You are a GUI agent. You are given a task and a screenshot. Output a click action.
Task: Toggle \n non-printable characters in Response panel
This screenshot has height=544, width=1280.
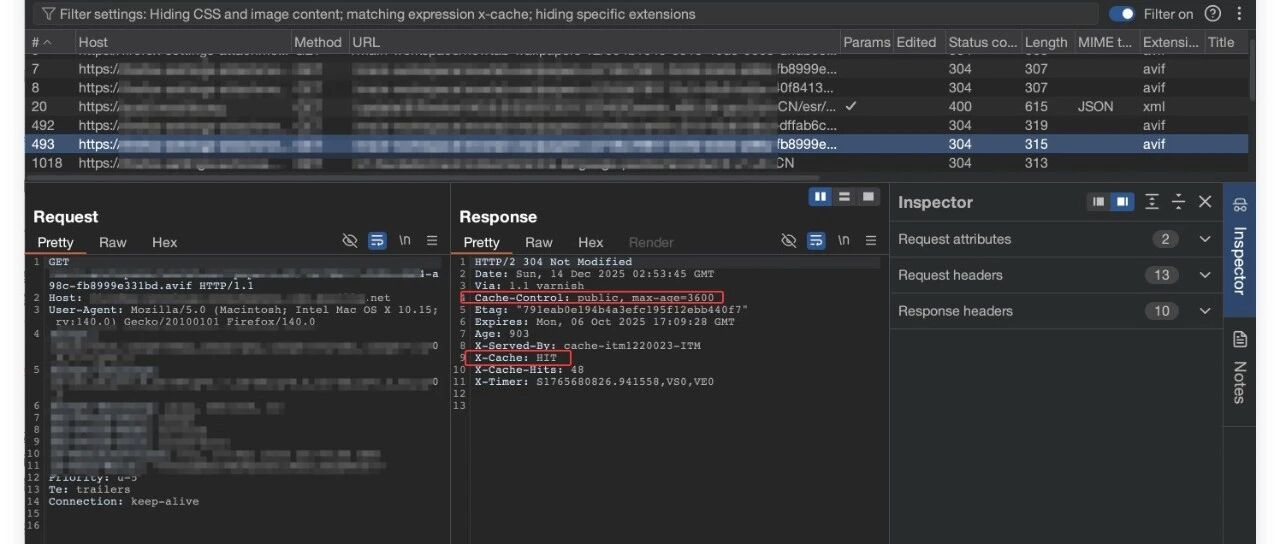(x=844, y=241)
